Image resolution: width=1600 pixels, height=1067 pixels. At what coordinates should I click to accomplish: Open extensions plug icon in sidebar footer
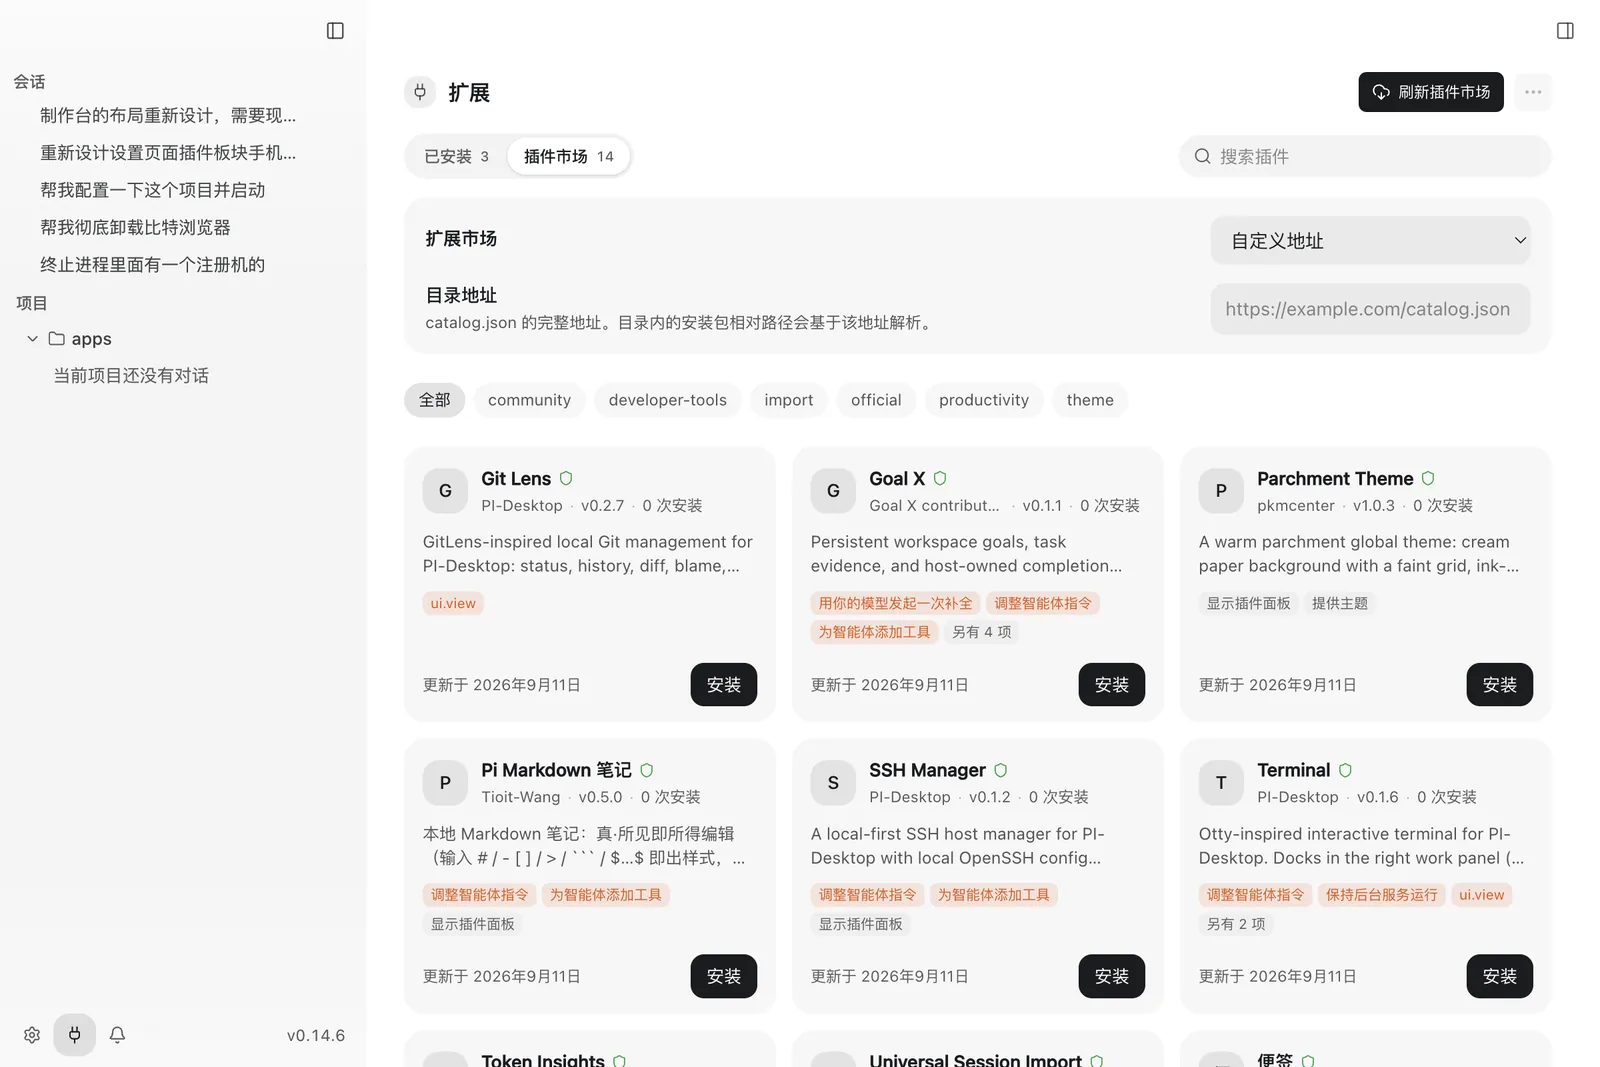coord(75,1035)
